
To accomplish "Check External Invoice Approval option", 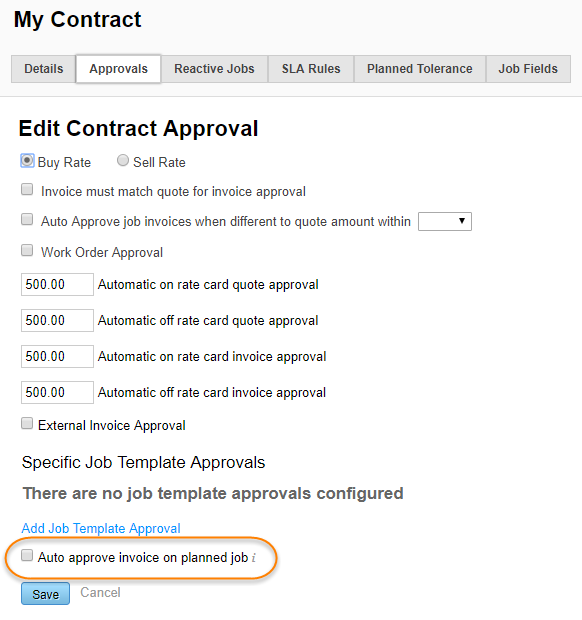I will (x=27, y=423).
